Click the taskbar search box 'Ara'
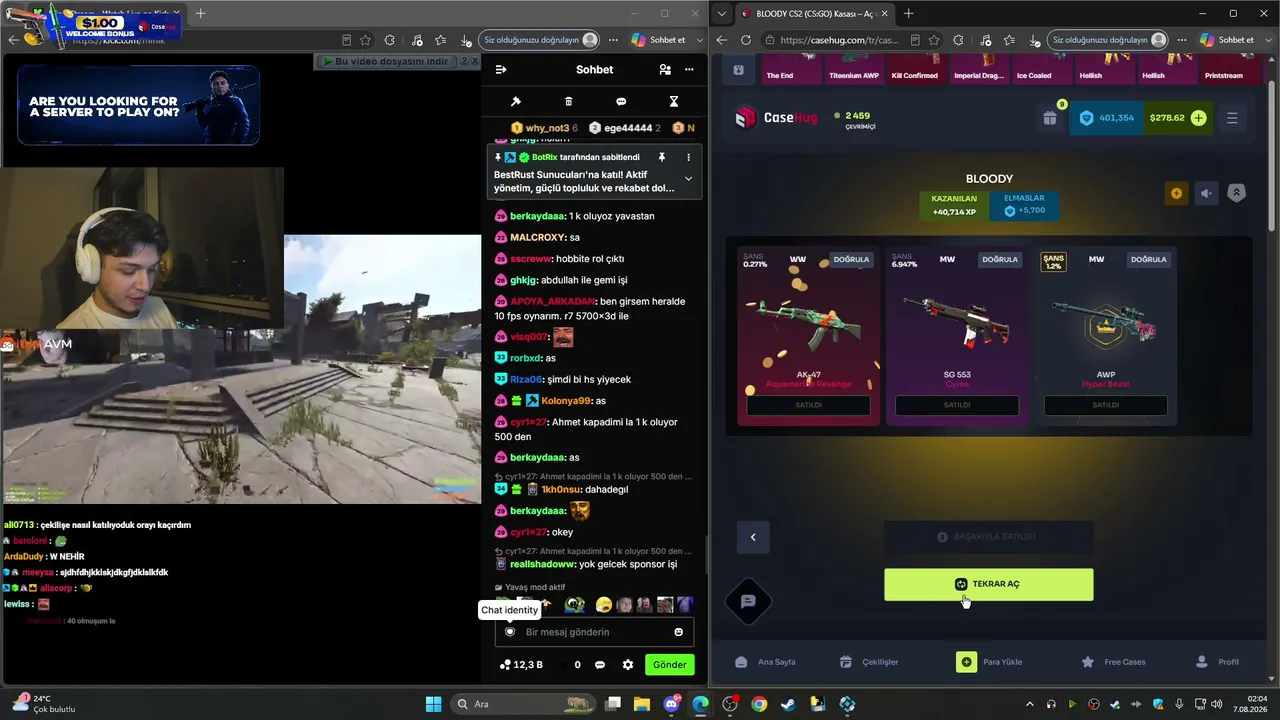This screenshot has width=1280, height=720. [523, 704]
